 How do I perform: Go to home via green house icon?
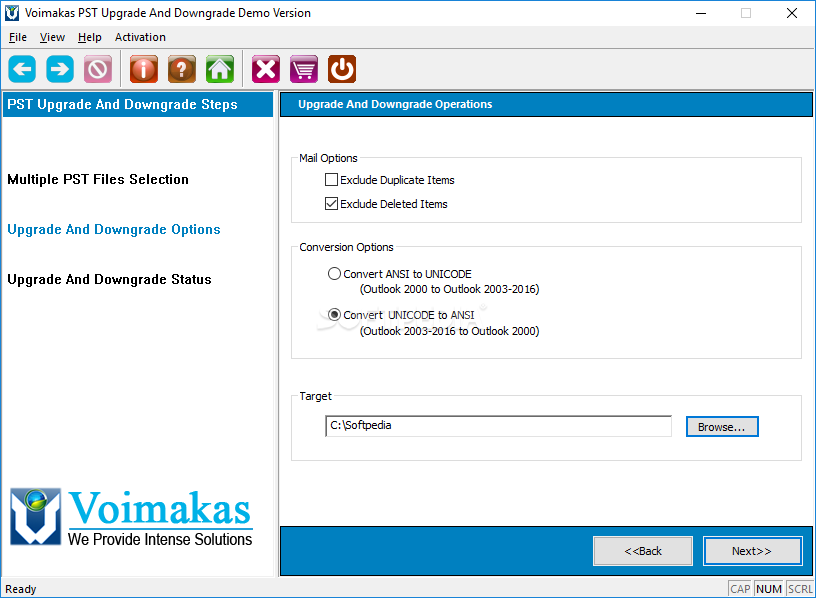click(x=220, y=69)
